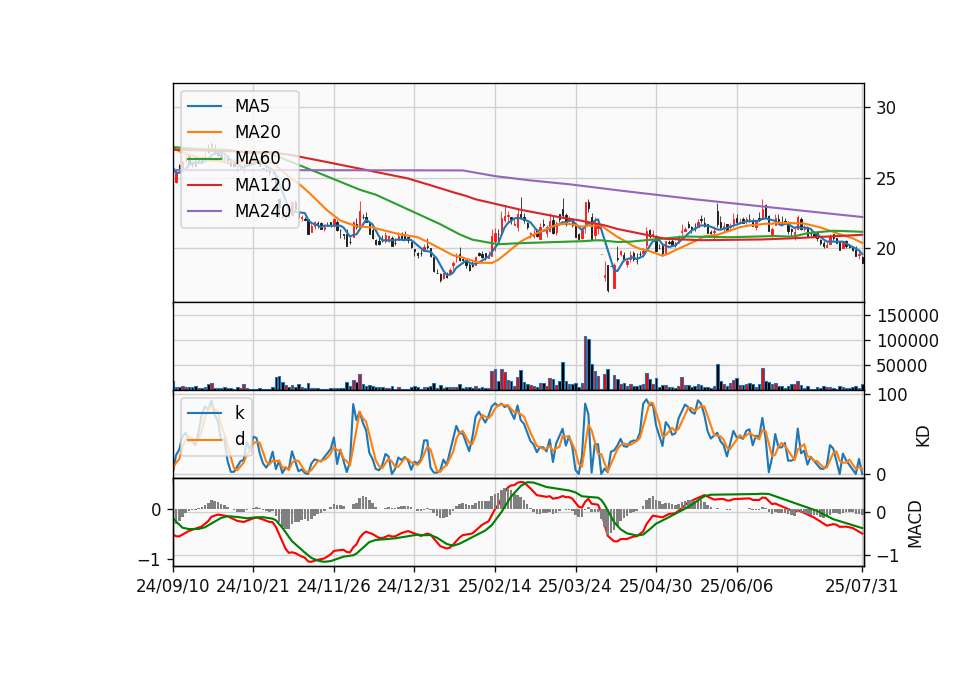Click the price axis value 25
960x690 pixels.
pyautogui.click(x=886, y=179)
